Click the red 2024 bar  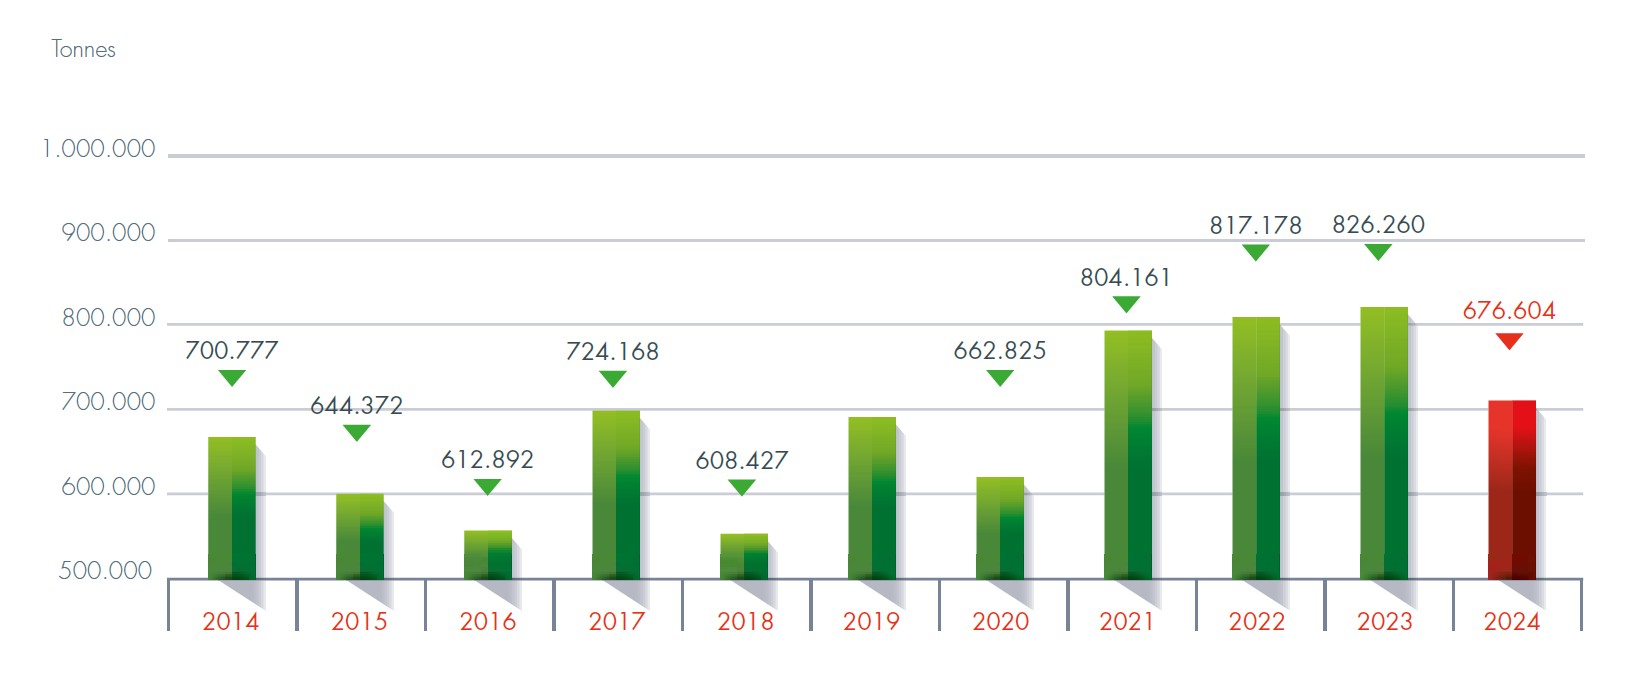[1511, 490]
